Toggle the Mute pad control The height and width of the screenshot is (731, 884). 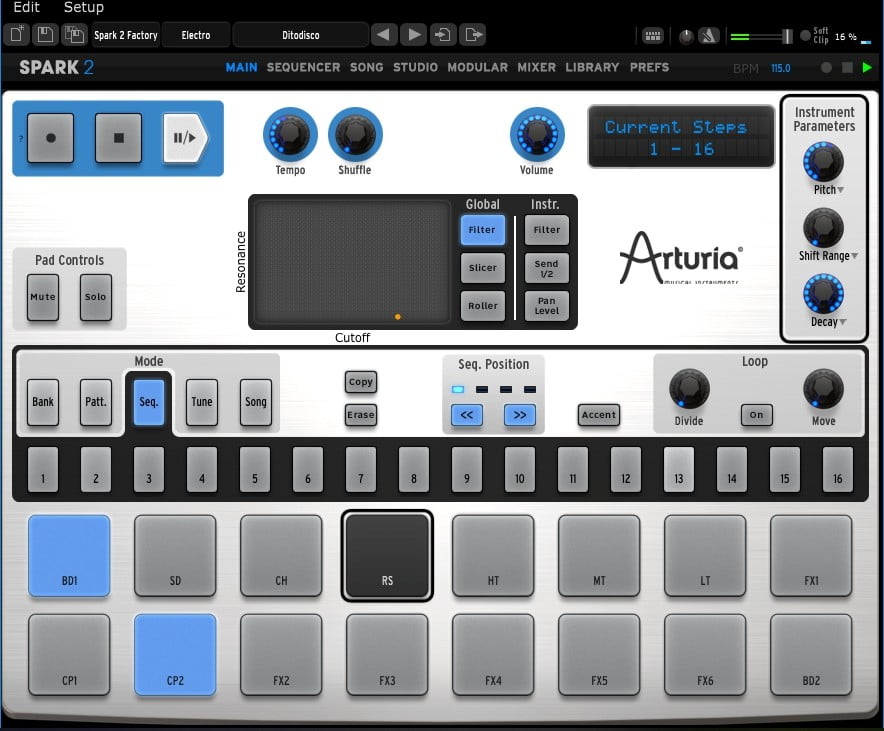click(43, 297)
